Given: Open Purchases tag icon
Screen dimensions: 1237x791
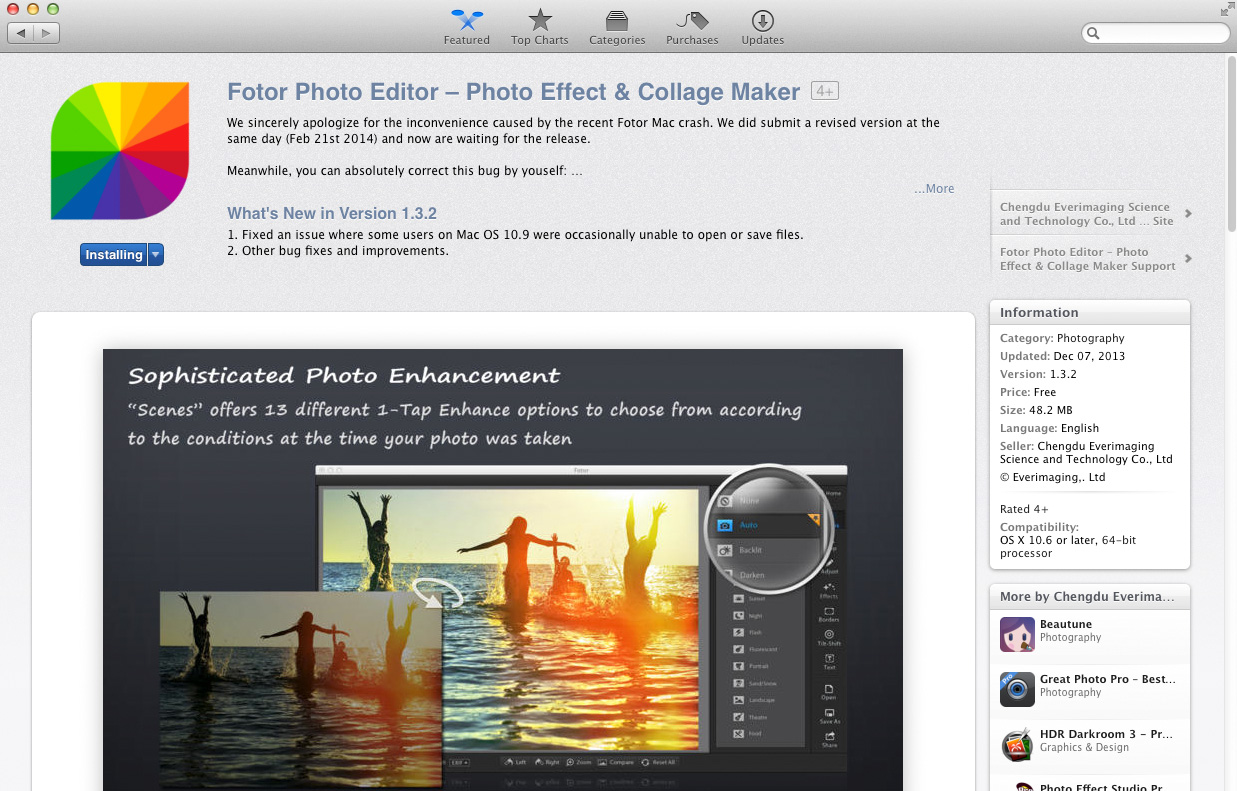Looking at the screenshot, I should (x=692, y=20).
